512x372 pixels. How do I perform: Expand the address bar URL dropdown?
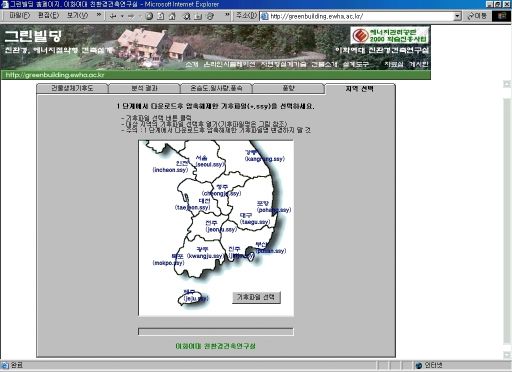[458, 16]
